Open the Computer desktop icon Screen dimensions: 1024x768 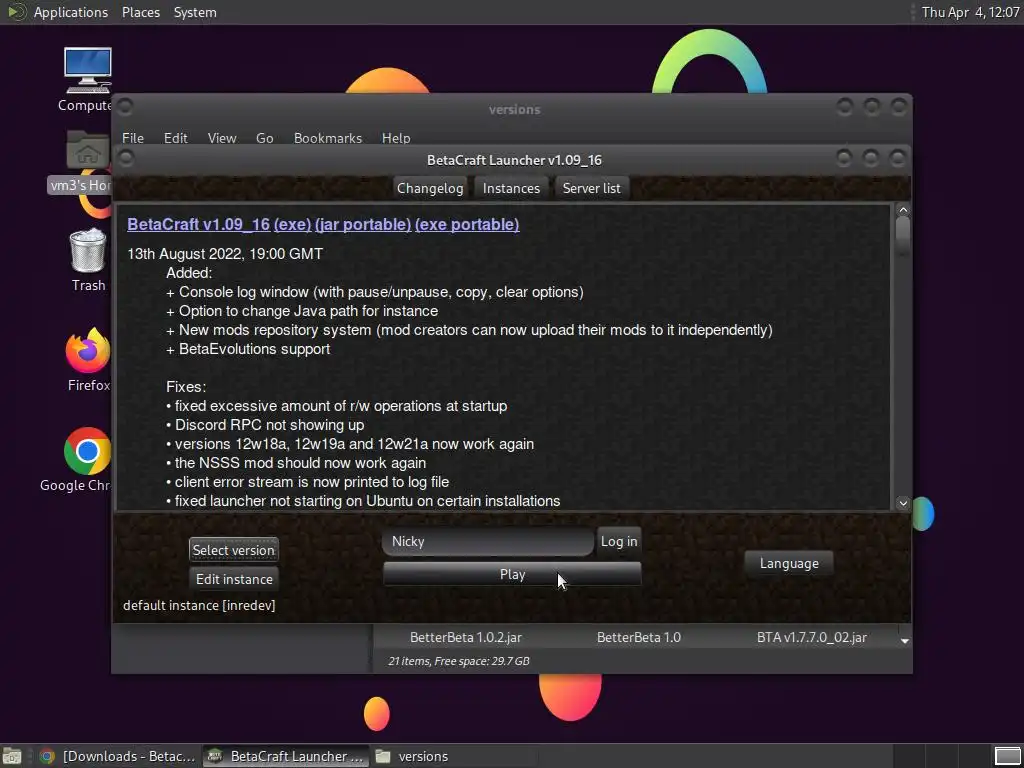[x=88, y=79]
